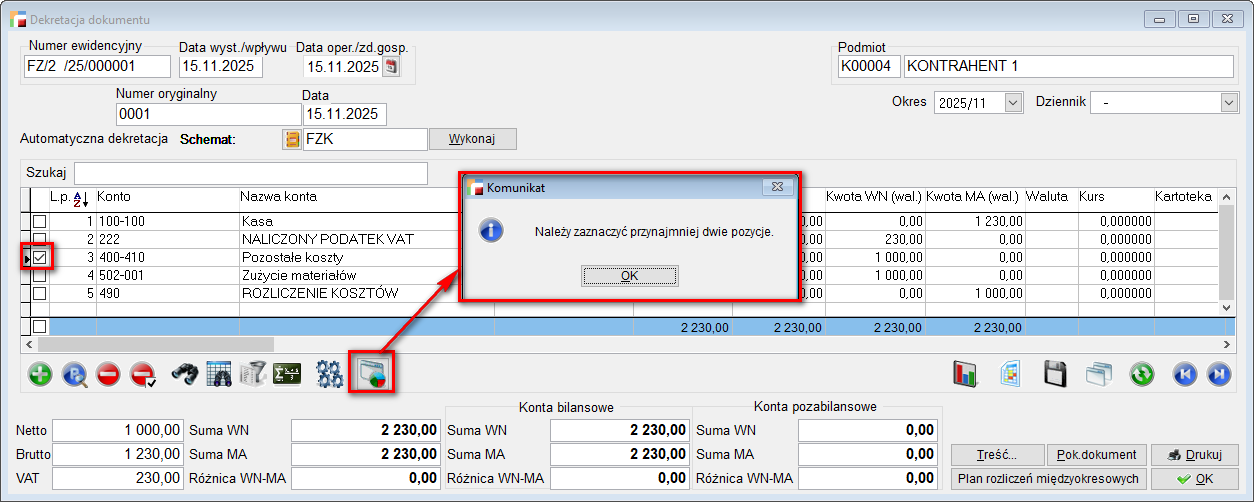The height and width of the screenshot is (502, 1254).
Task: Click the green plus add-entry icon
Action: 41,374
